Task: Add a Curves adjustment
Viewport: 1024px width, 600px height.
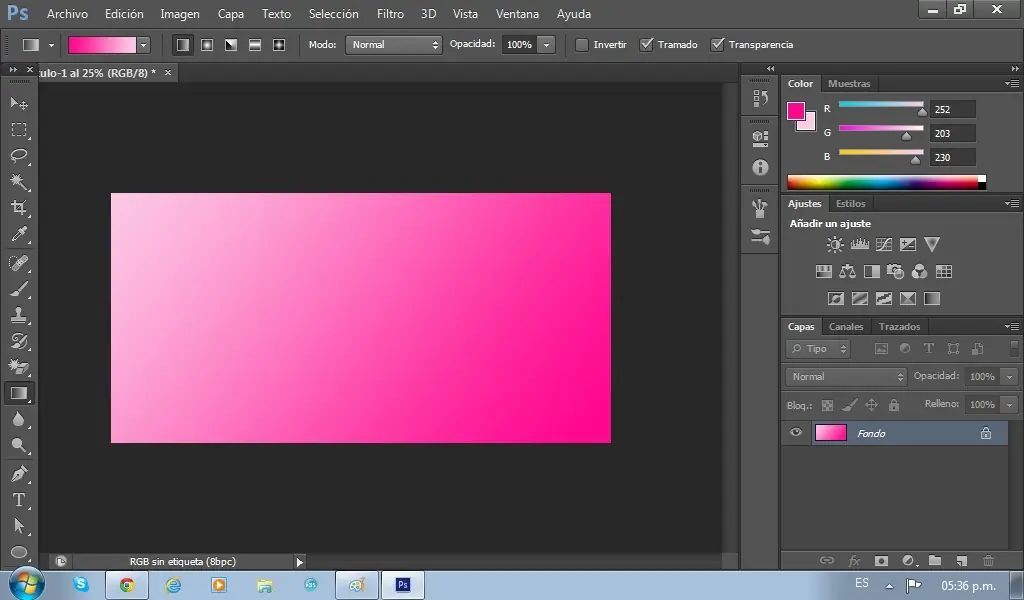Action: pyautogui.click(x=884, y=245)
